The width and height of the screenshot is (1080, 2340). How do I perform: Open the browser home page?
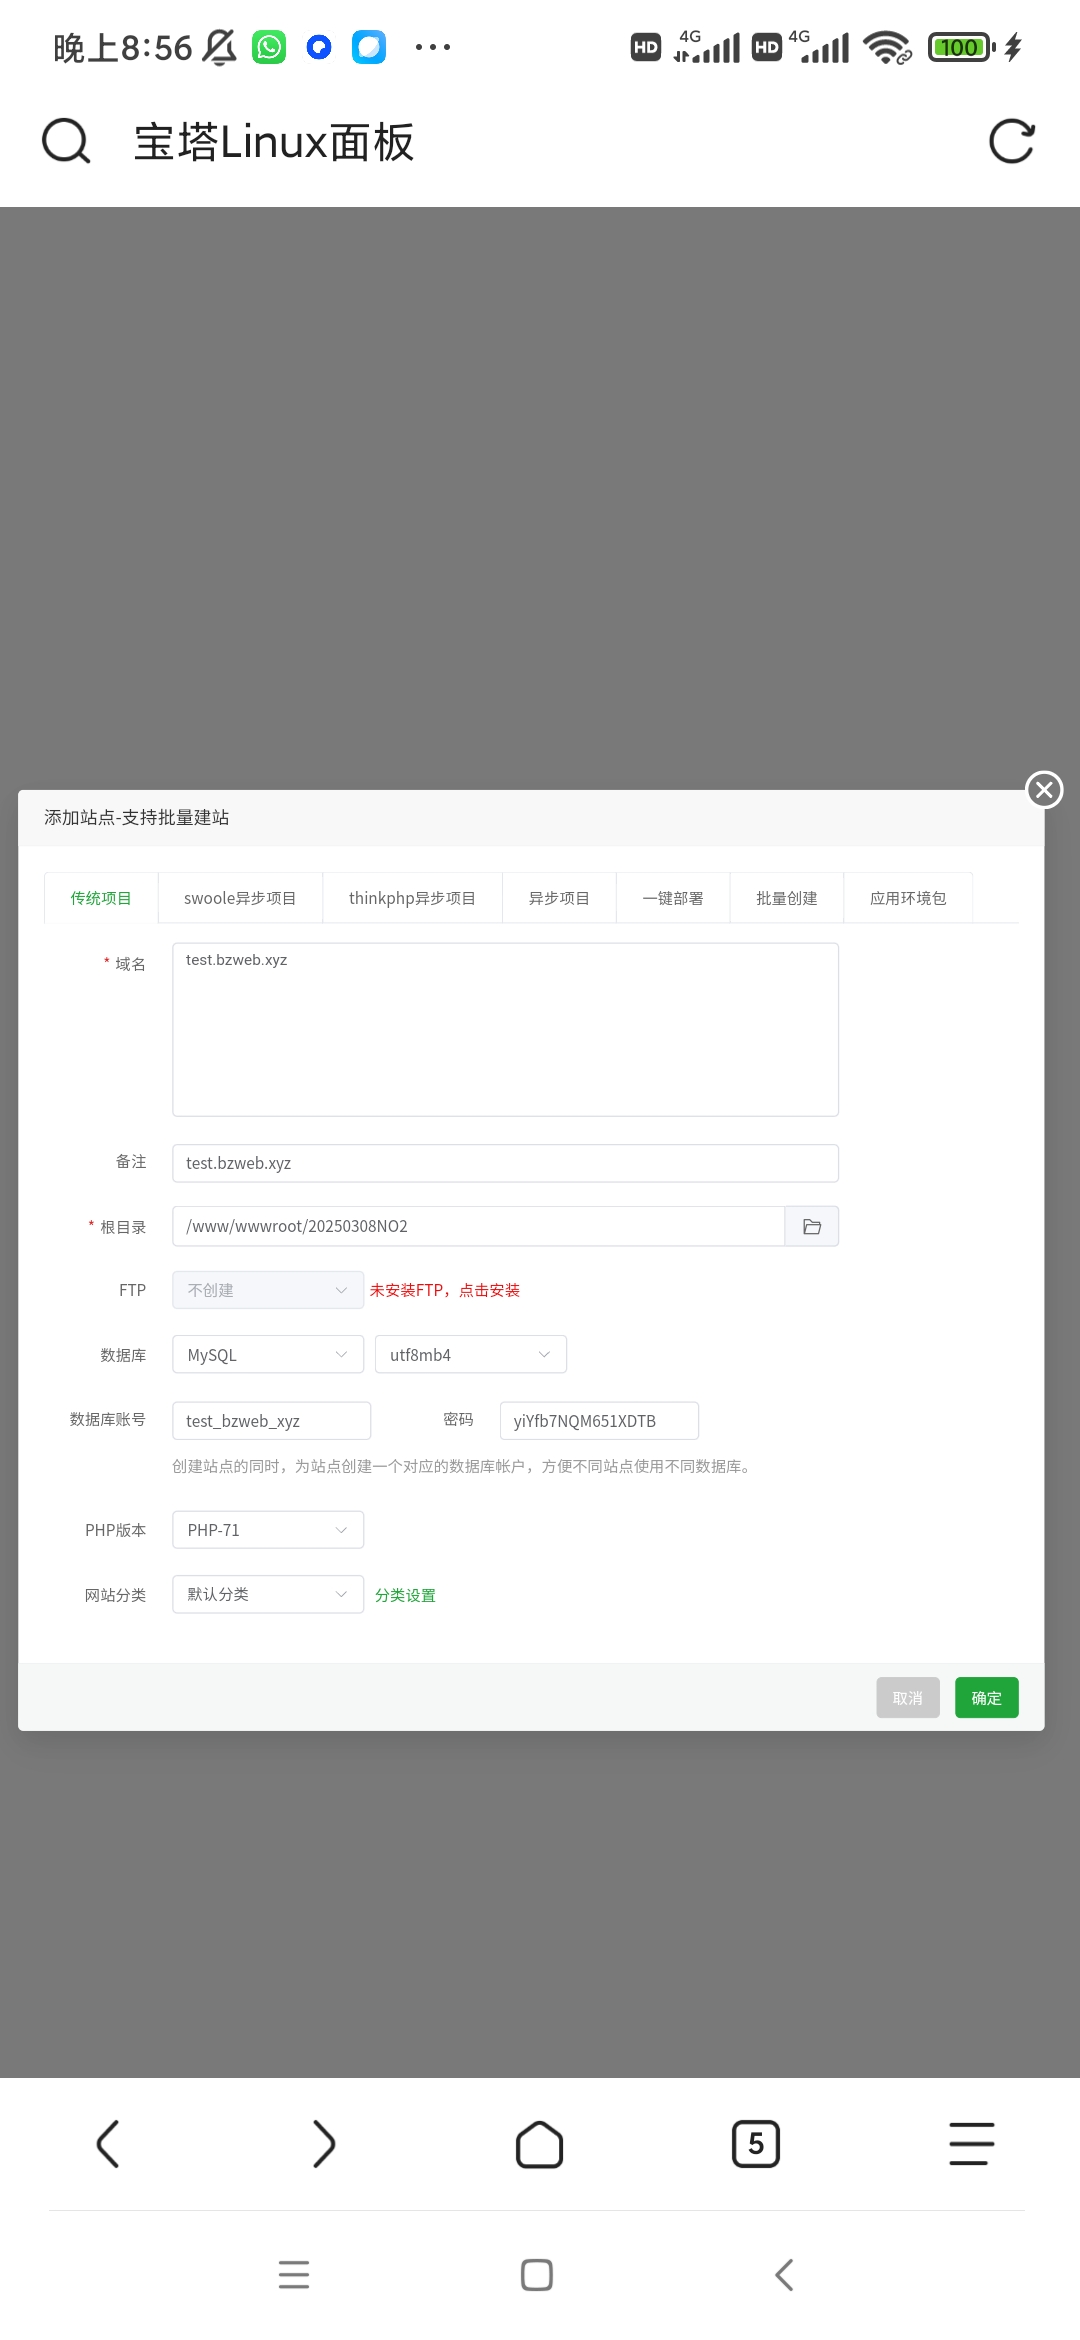pos(539,2144)
